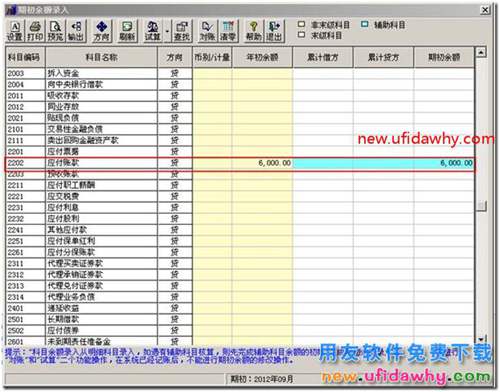
Task: Click the 方向 column header
Action: pos(175,57)
